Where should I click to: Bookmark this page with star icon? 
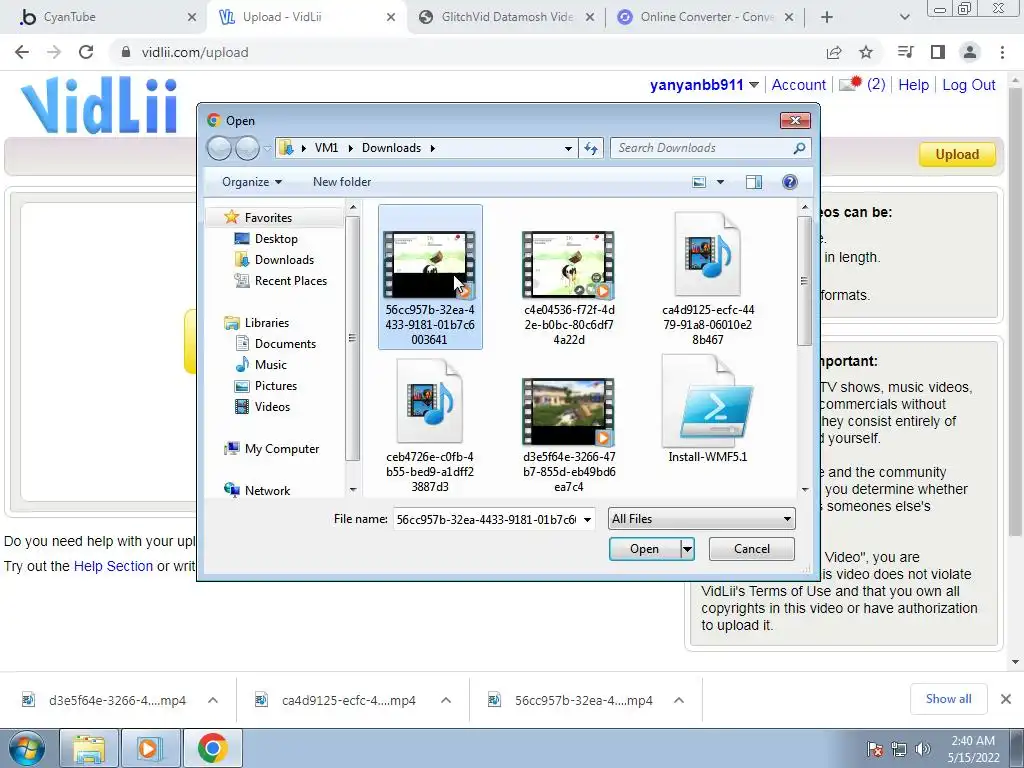pyautogui.click(x=866, y=52)
